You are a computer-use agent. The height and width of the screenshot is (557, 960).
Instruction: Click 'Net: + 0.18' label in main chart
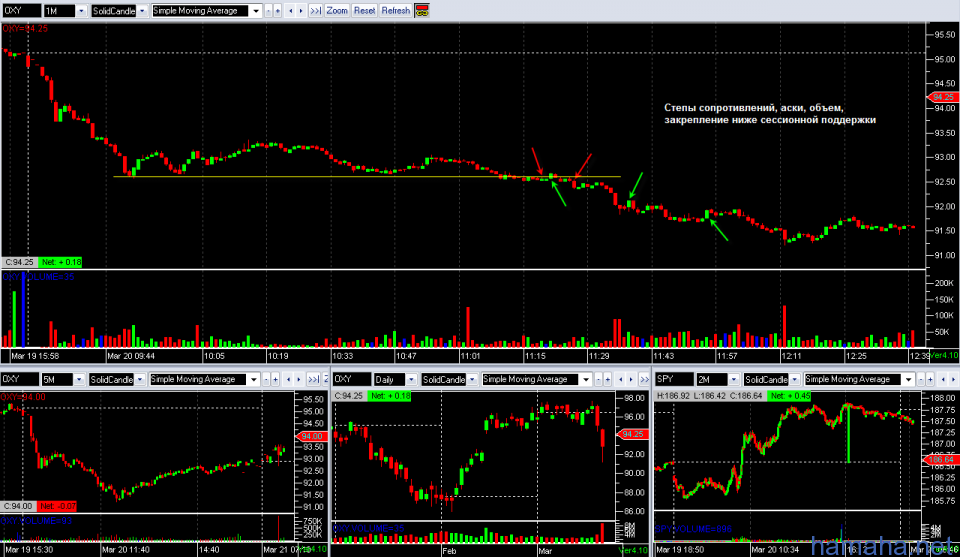click(x=61, y=262)
